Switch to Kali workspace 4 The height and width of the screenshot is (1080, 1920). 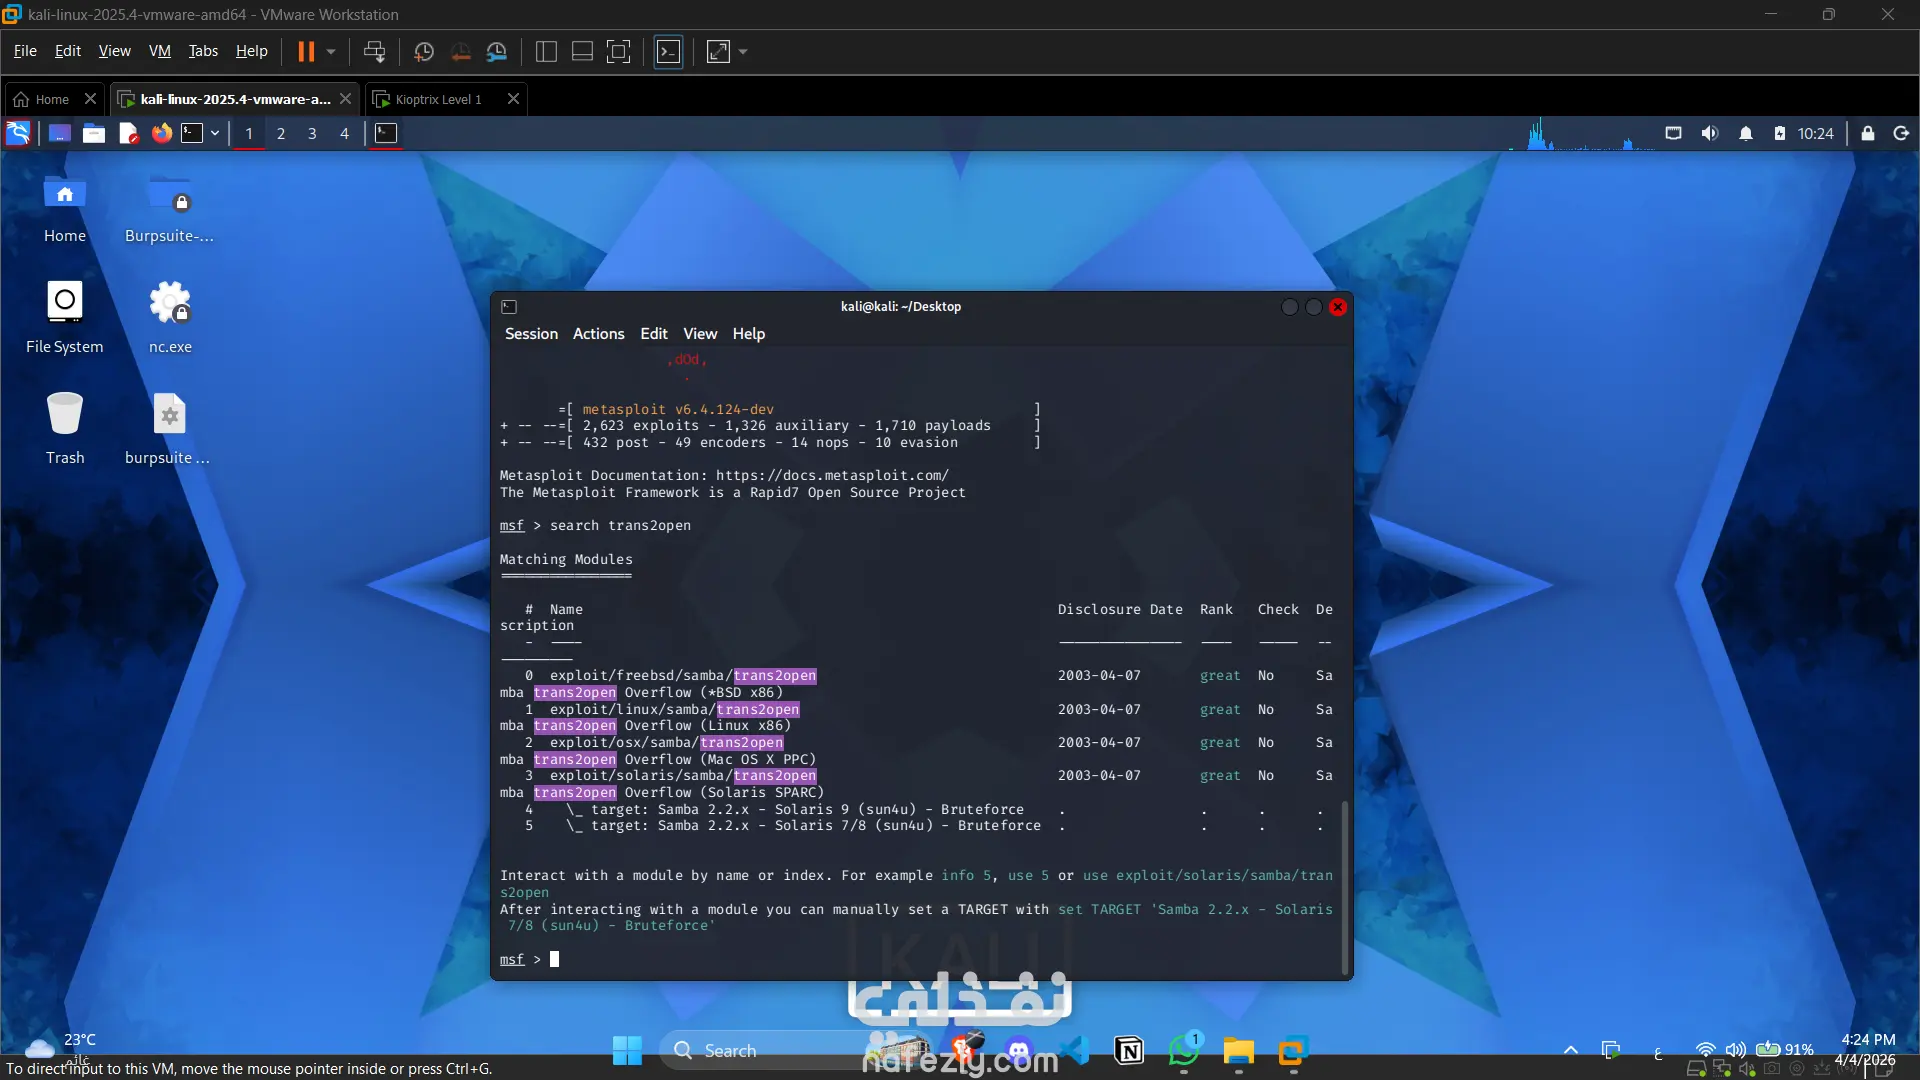coord(344,134)
